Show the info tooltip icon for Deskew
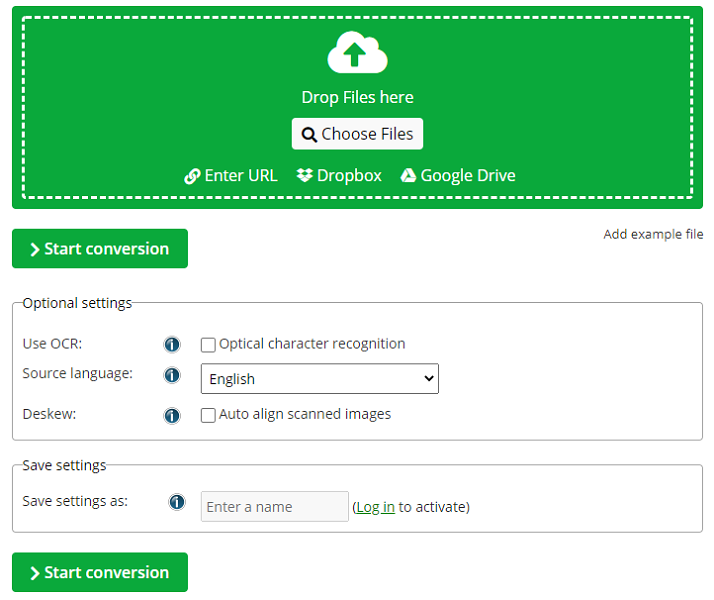This screenshot has height=600, width=714. tap(172, 415)
